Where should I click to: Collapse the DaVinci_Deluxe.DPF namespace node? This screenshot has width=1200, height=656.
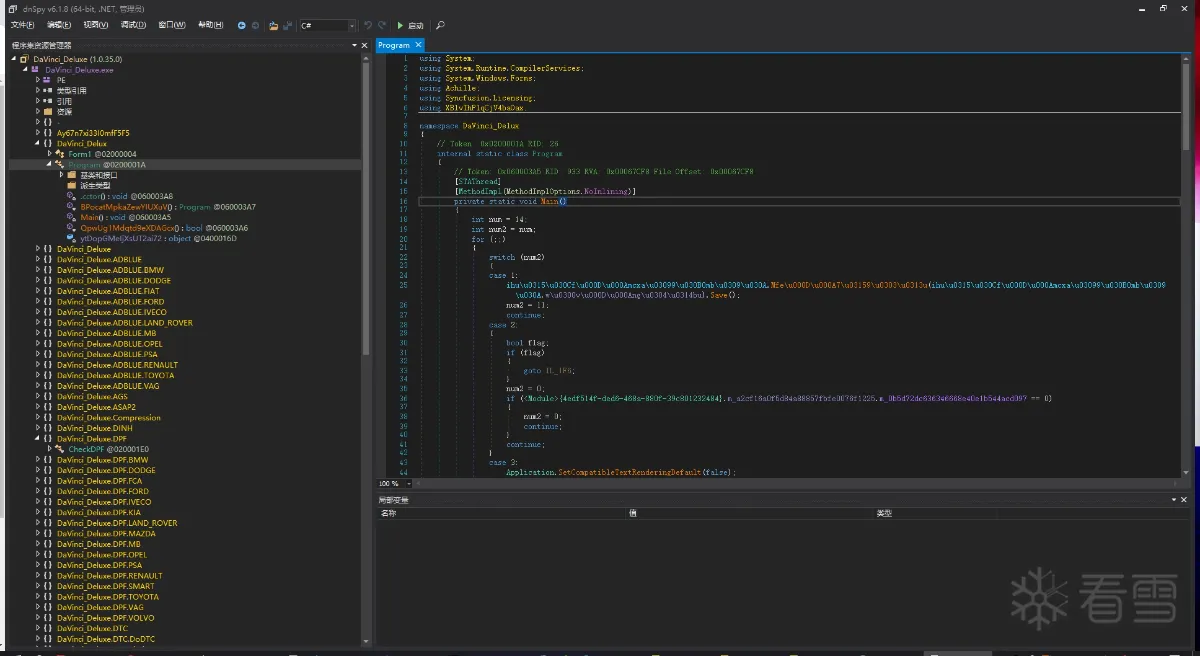click(38, 438)
